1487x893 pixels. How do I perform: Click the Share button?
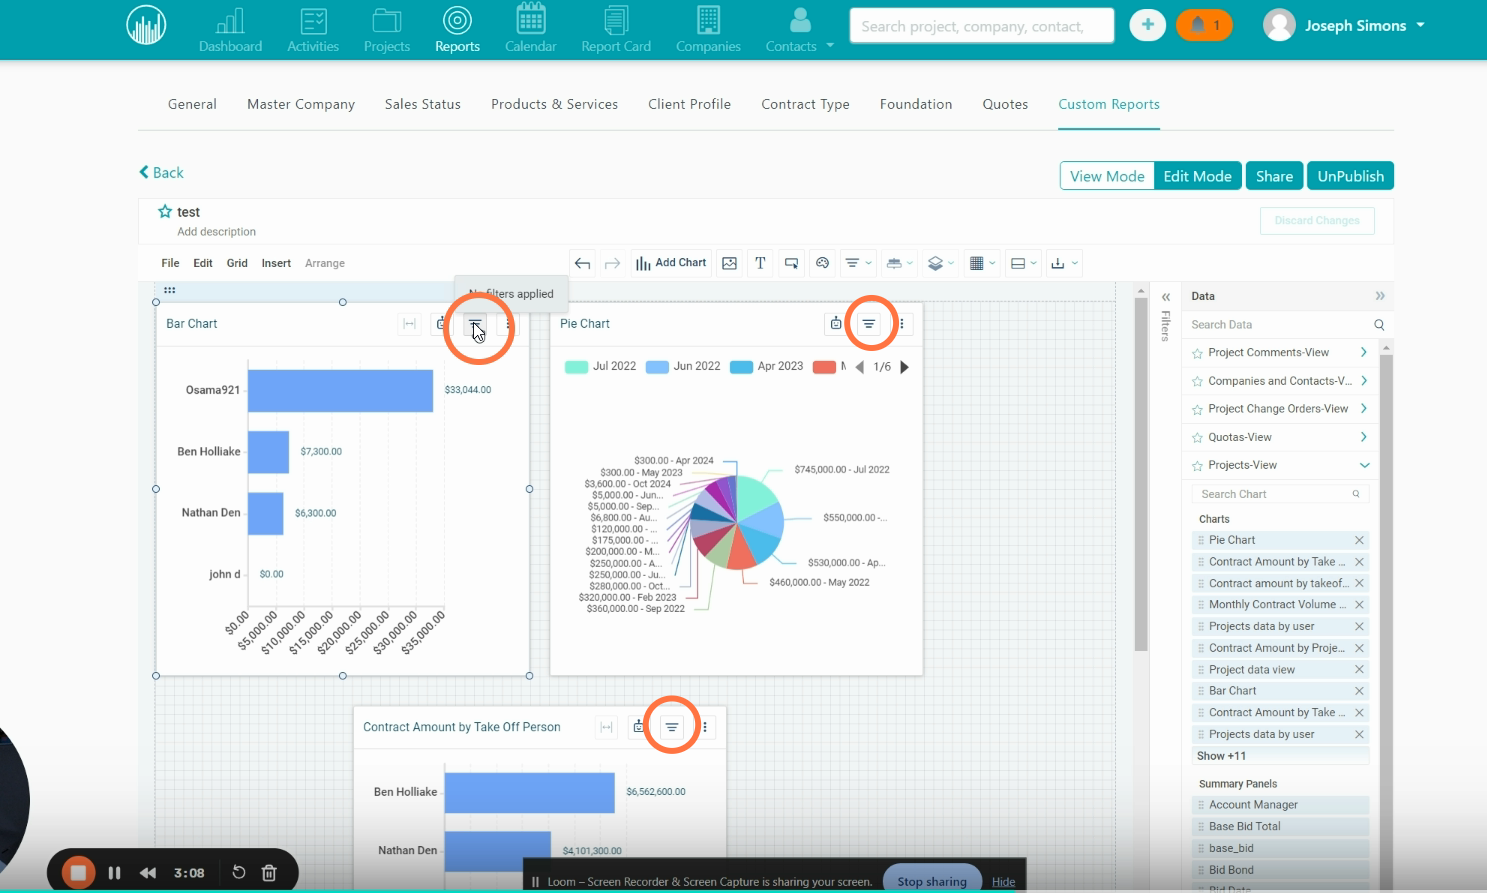click(1274, 176)
